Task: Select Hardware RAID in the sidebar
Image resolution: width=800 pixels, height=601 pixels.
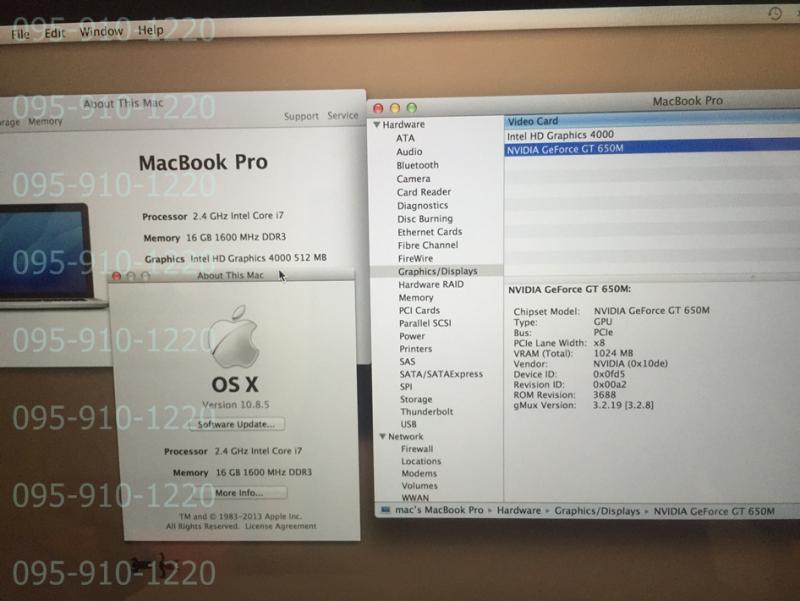Action: pos(431,285)
